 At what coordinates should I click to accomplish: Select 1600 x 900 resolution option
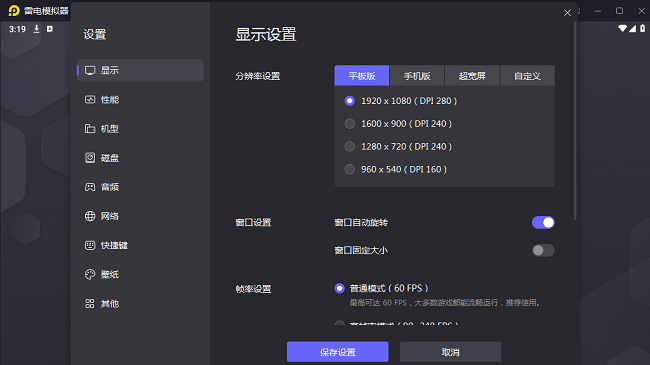[x=398, y=124]
